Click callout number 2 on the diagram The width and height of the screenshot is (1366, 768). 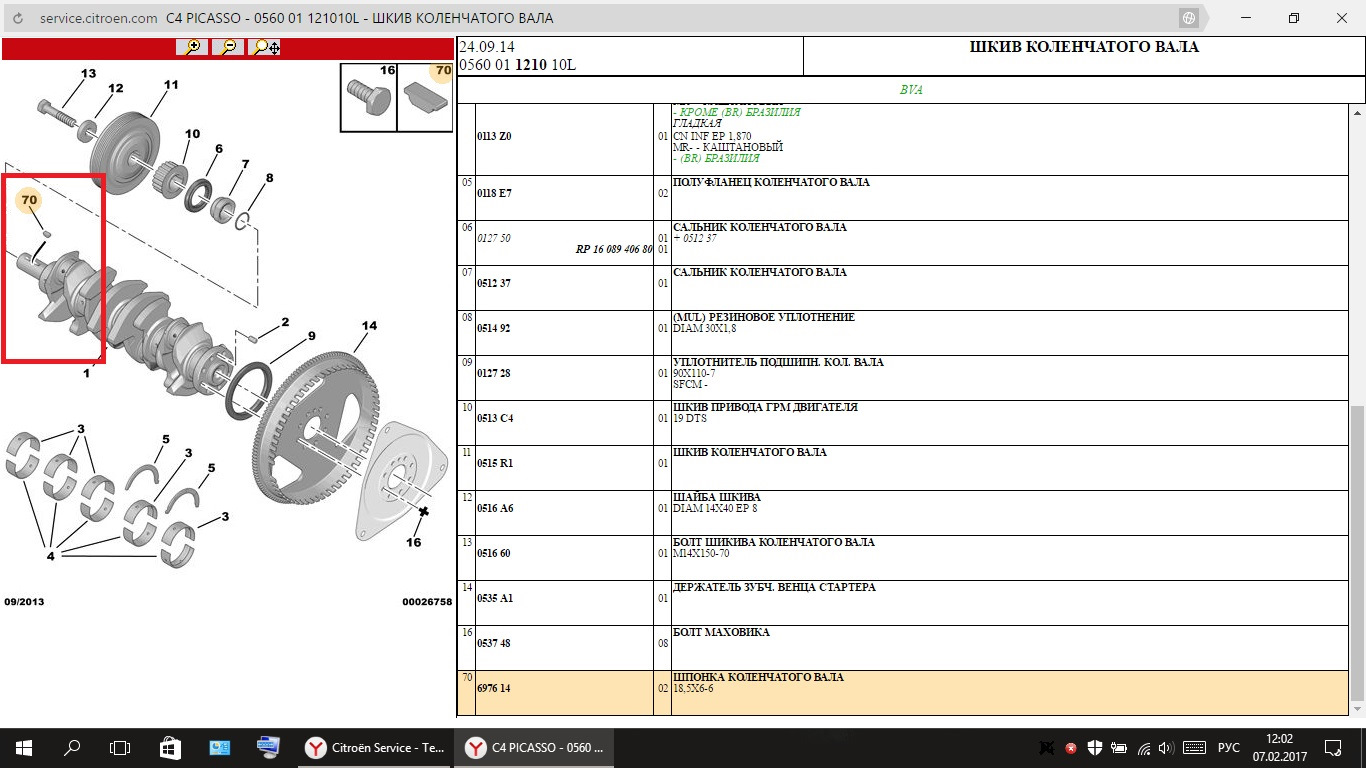click(285, 322)
